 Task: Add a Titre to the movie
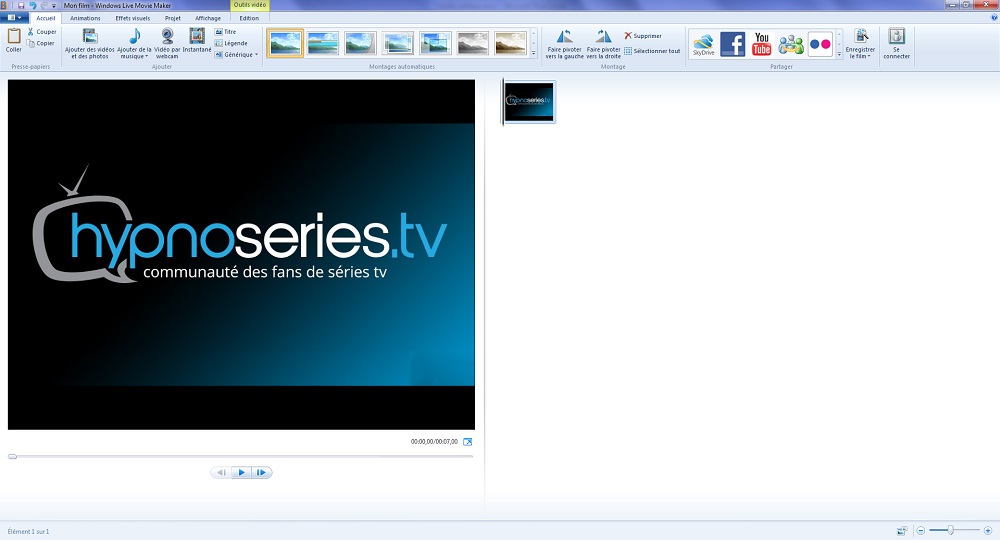(225, 31)
